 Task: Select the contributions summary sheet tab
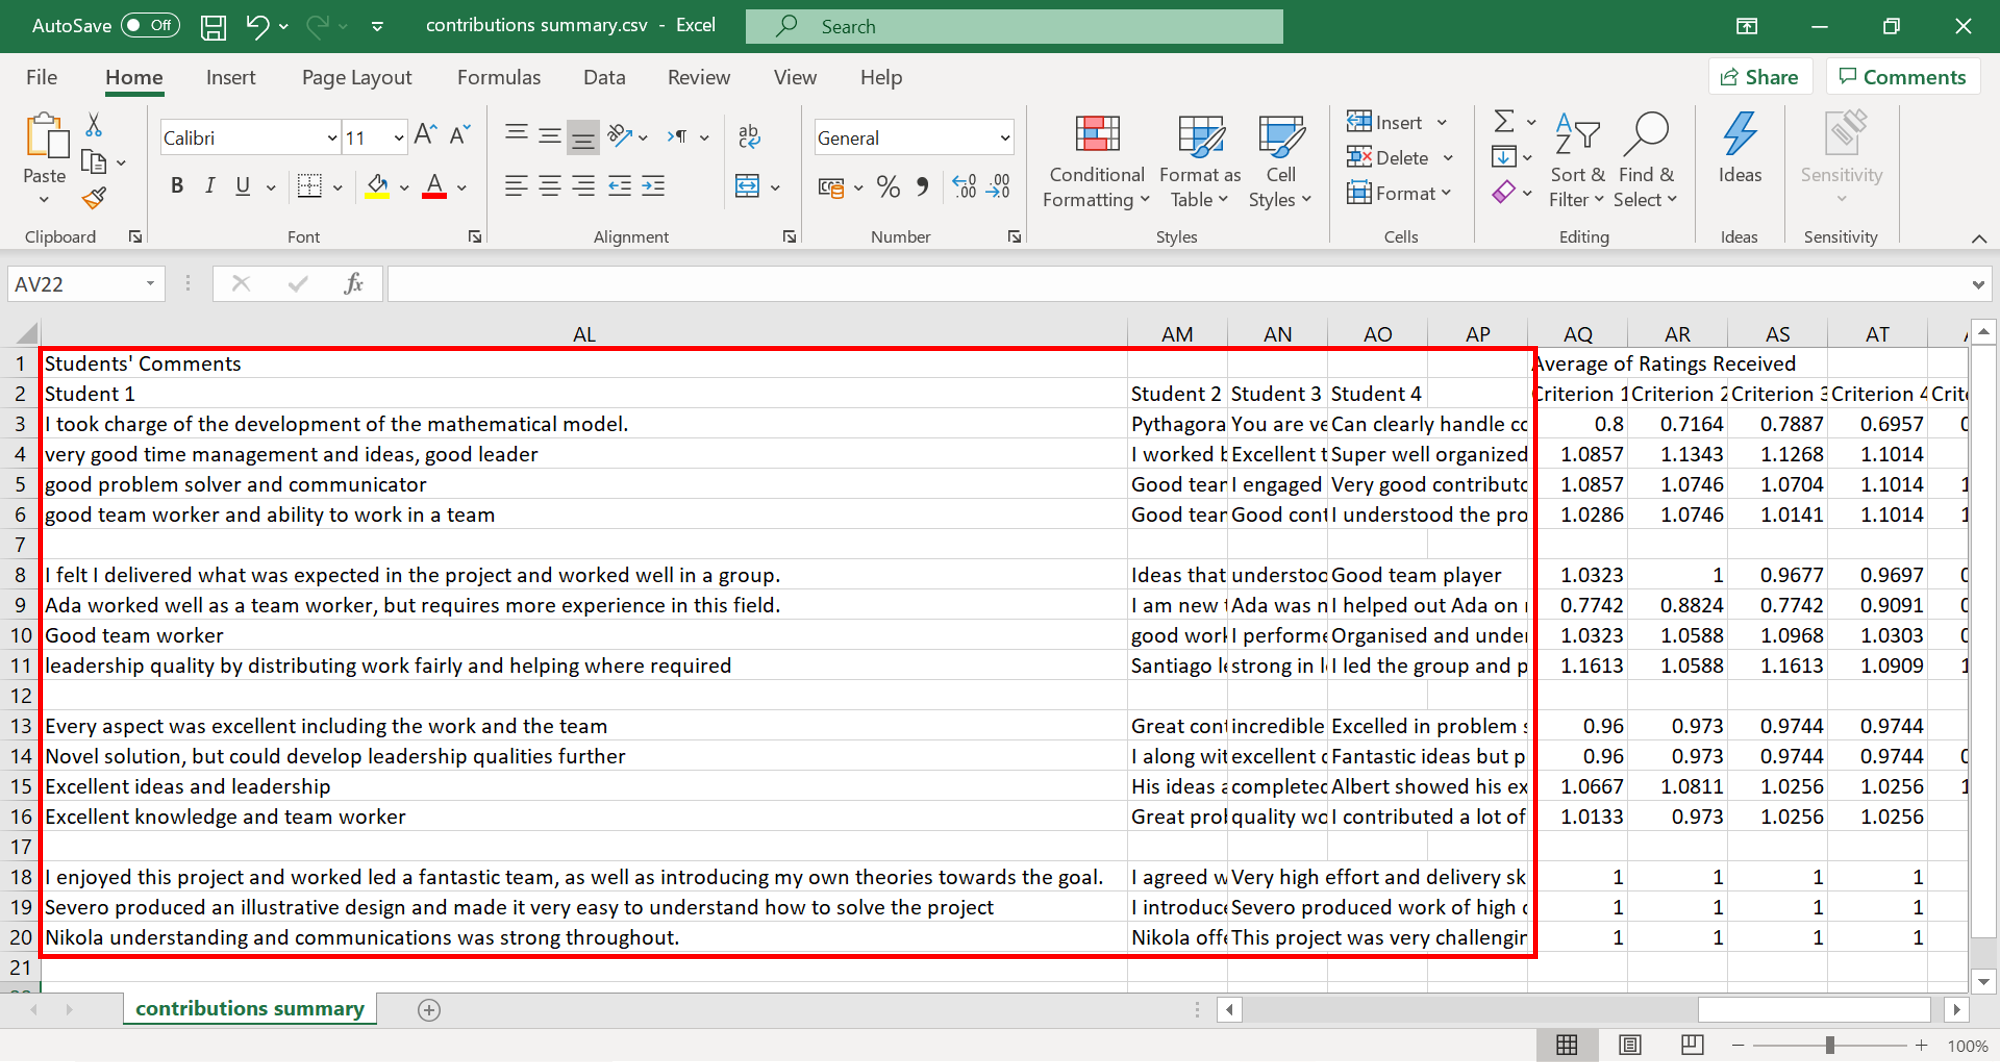[x=250, y=1008]
